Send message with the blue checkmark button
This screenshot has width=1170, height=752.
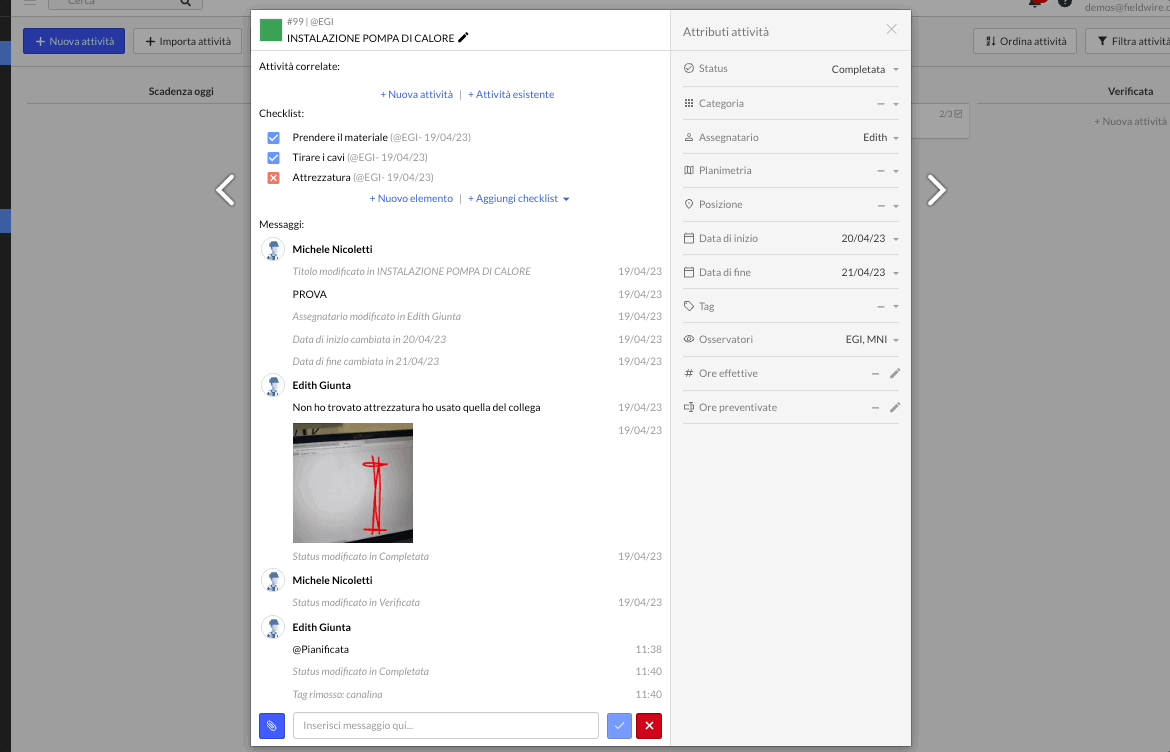point(619,726)
